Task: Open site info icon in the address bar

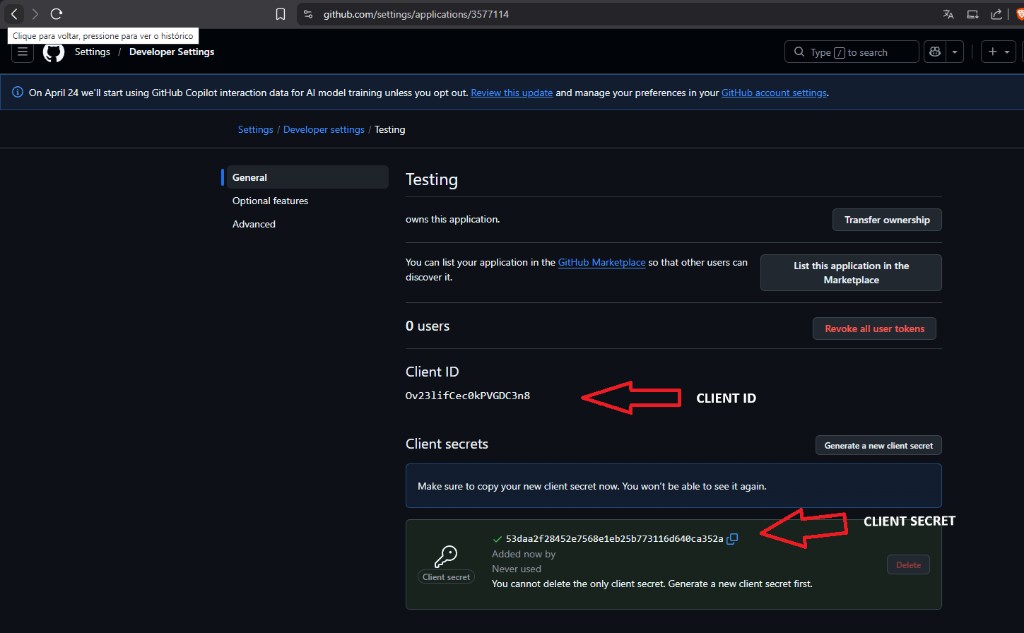Action: click(308, 14)
